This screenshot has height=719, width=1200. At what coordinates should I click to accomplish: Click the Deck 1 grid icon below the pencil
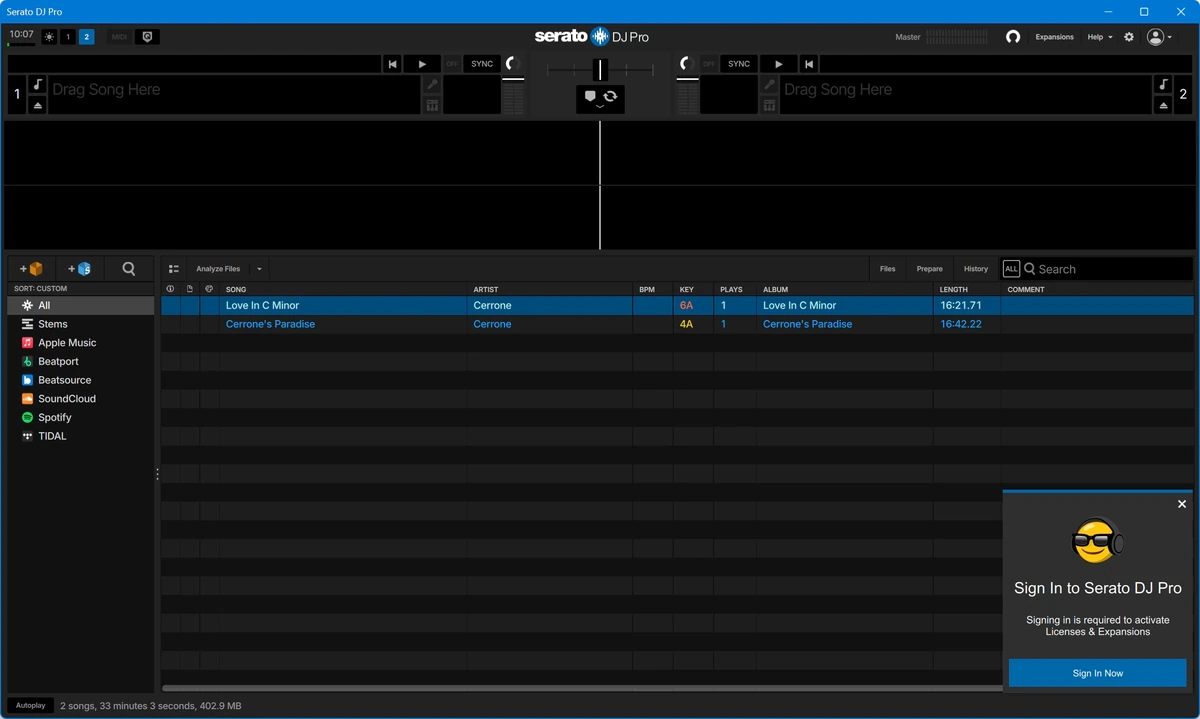click(432, 105)
